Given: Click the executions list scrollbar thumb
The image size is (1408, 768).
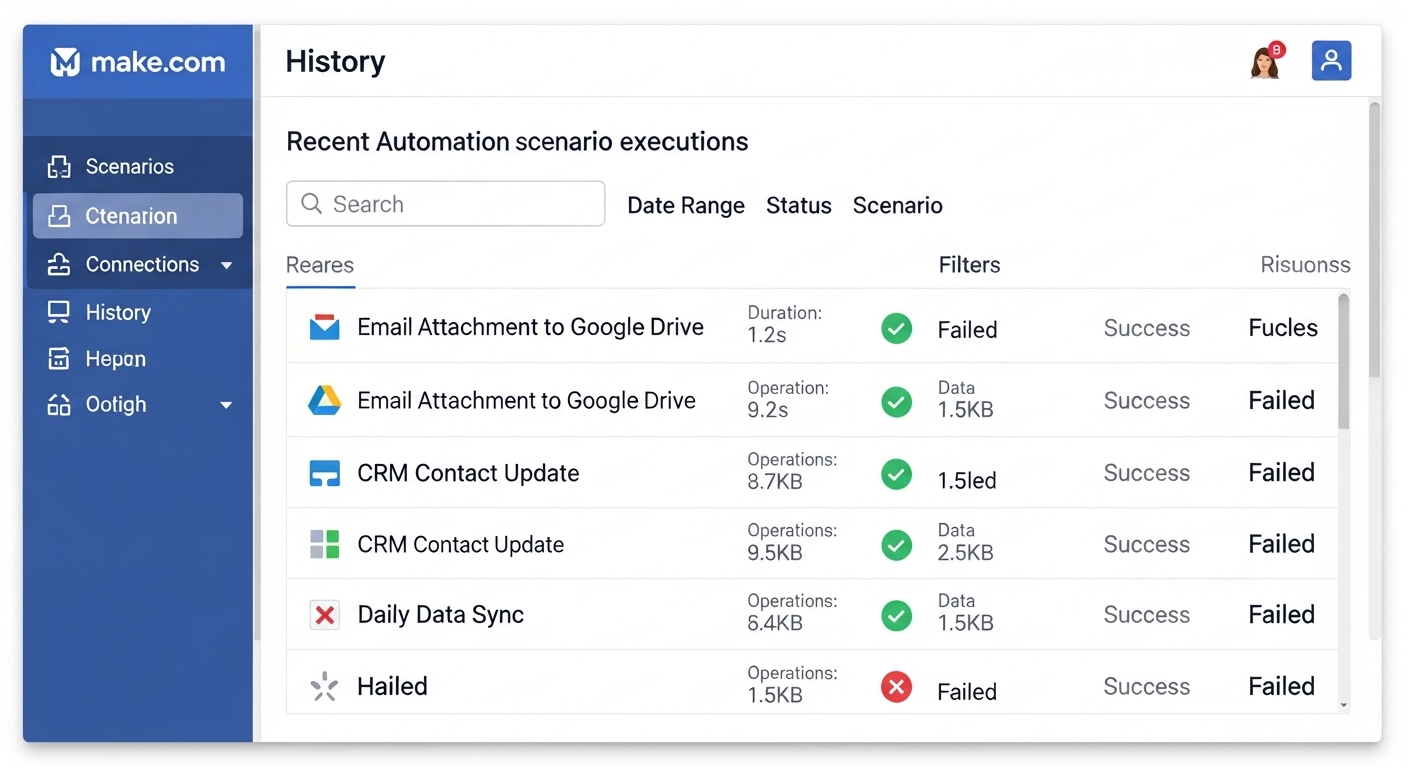Looking at the screenshot, I should [x=1343, y=360].
